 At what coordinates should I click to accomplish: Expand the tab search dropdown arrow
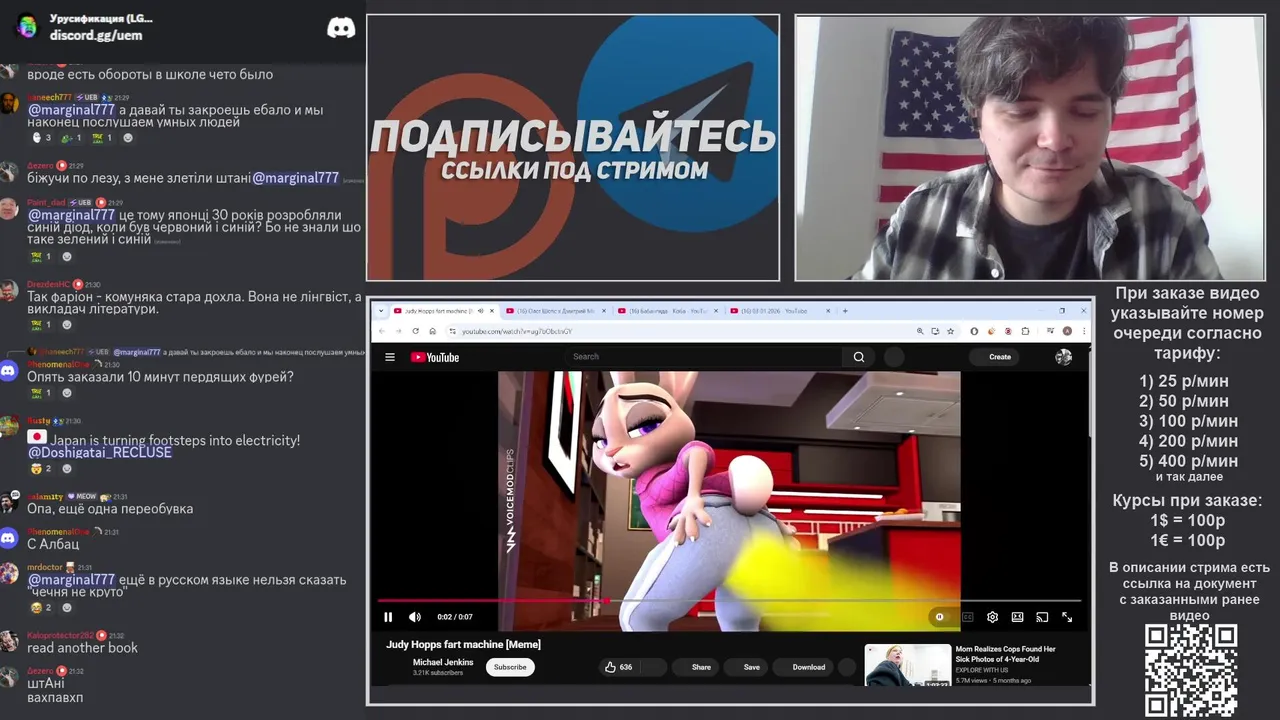pos(379,311)
